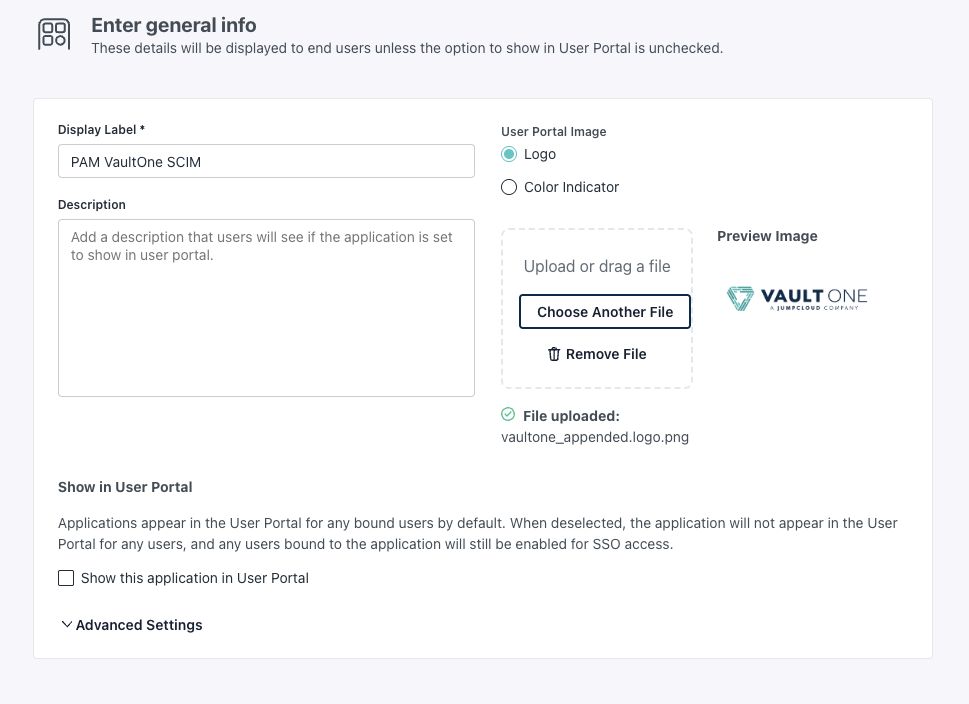Click inside the Description text area
This screenshot has height=704, width=969.
(266, 308)
